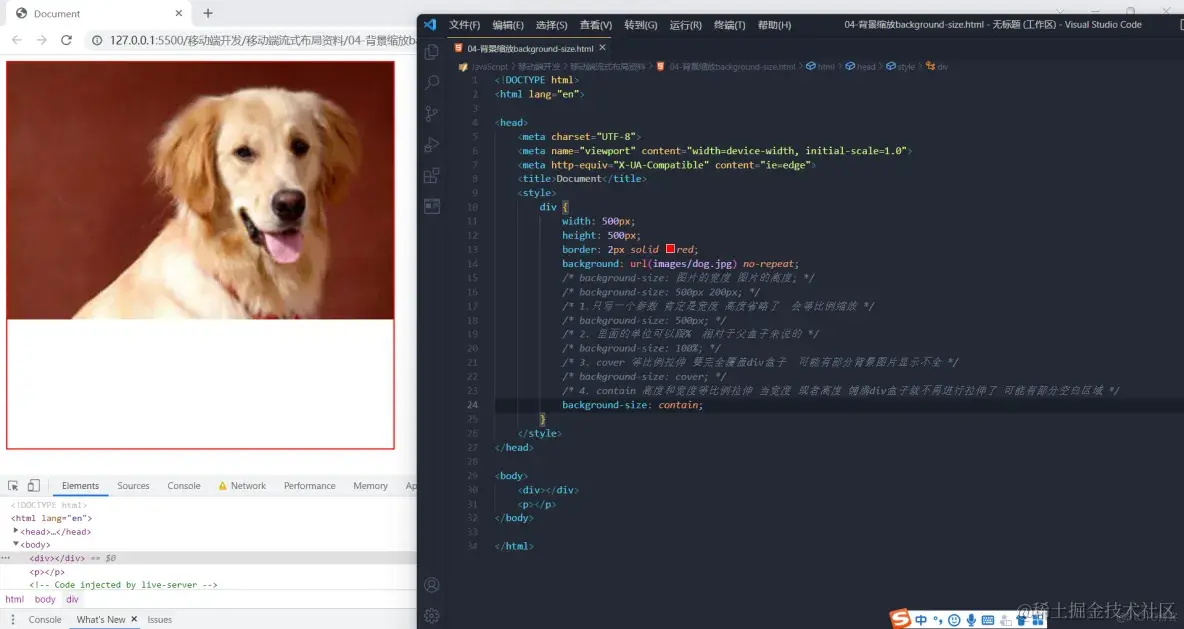Click the microphone icon in IME toolbar

tap(971, 620)
